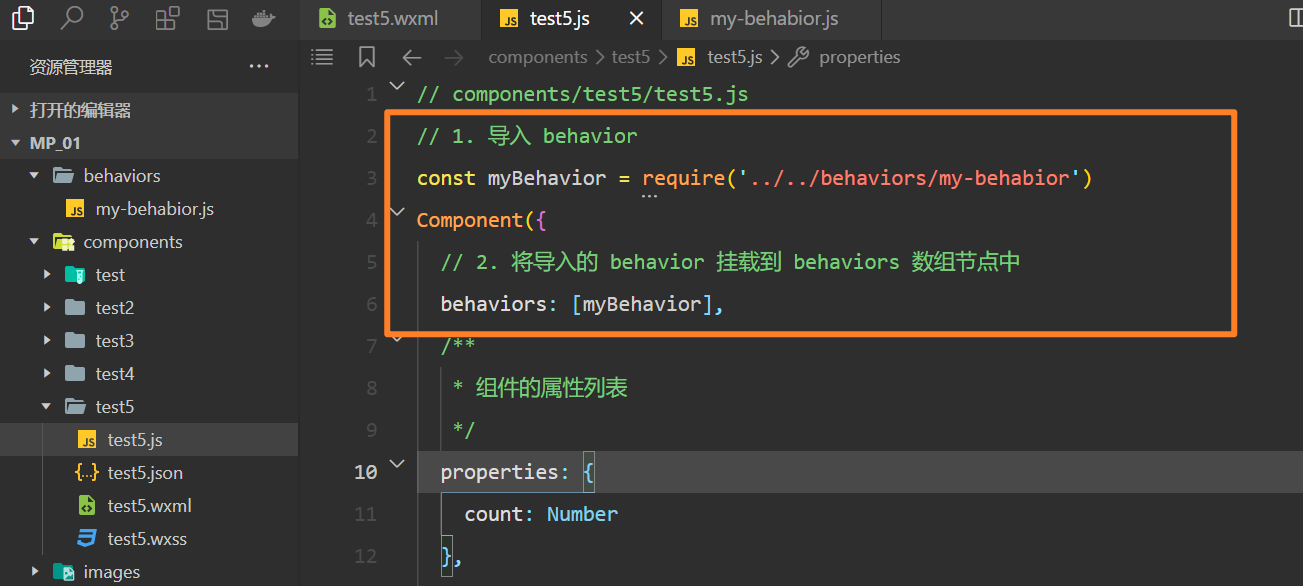The height and width of the screenshot is (586, 1303).
Task: Click the 资源管理器 panel title
Action: [71, 67]
